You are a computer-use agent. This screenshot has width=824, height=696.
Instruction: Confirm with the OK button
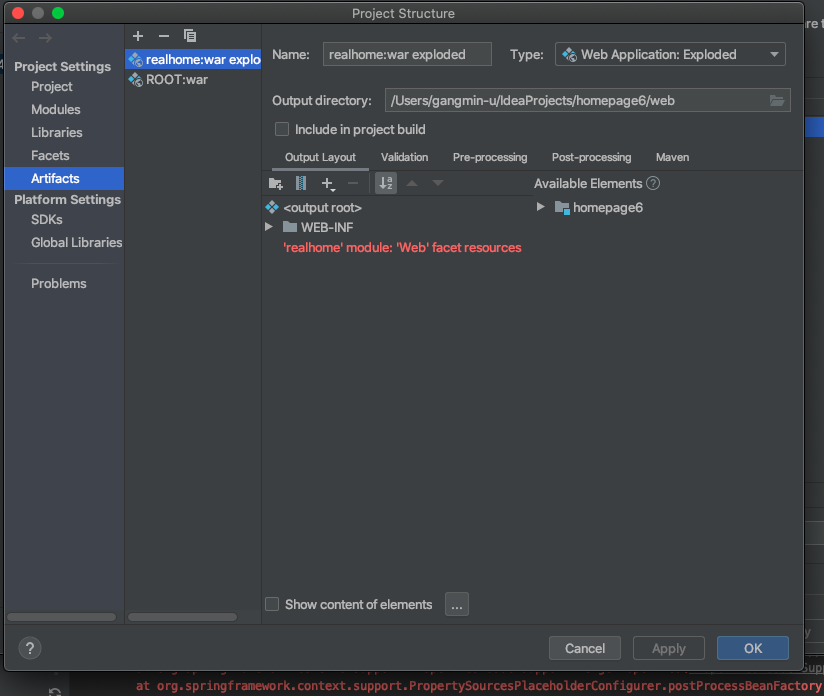point(753,648)
